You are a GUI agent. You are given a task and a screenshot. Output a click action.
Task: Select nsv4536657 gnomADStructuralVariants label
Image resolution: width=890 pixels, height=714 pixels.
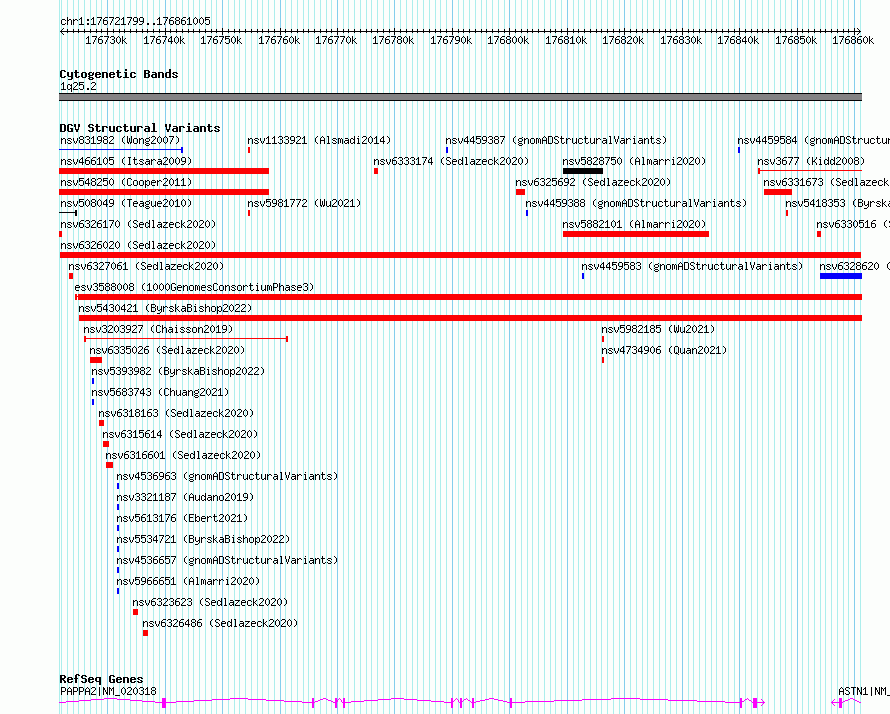(x=227, y=560)
